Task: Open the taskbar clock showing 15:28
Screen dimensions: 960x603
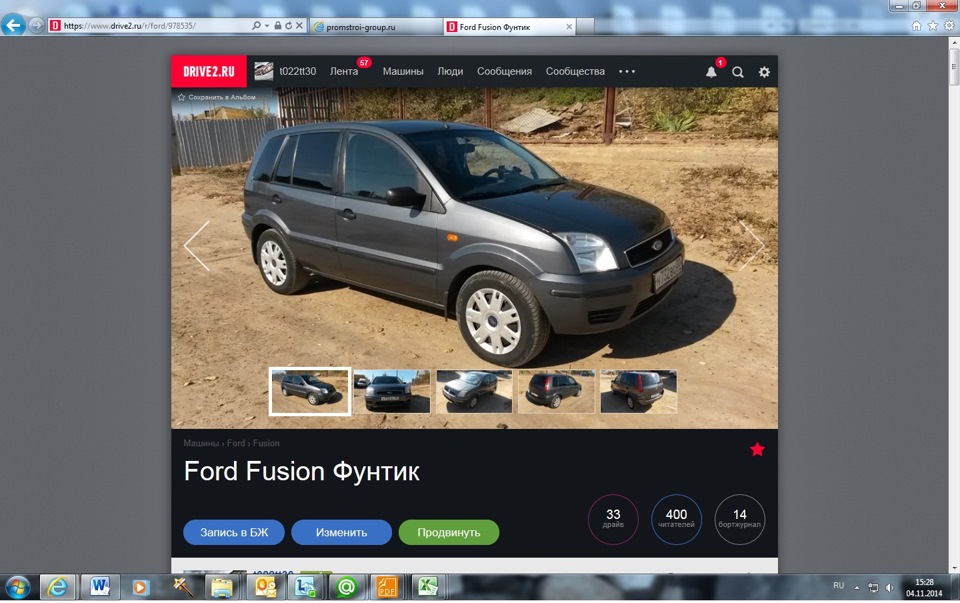Action: tap(924, 588)
